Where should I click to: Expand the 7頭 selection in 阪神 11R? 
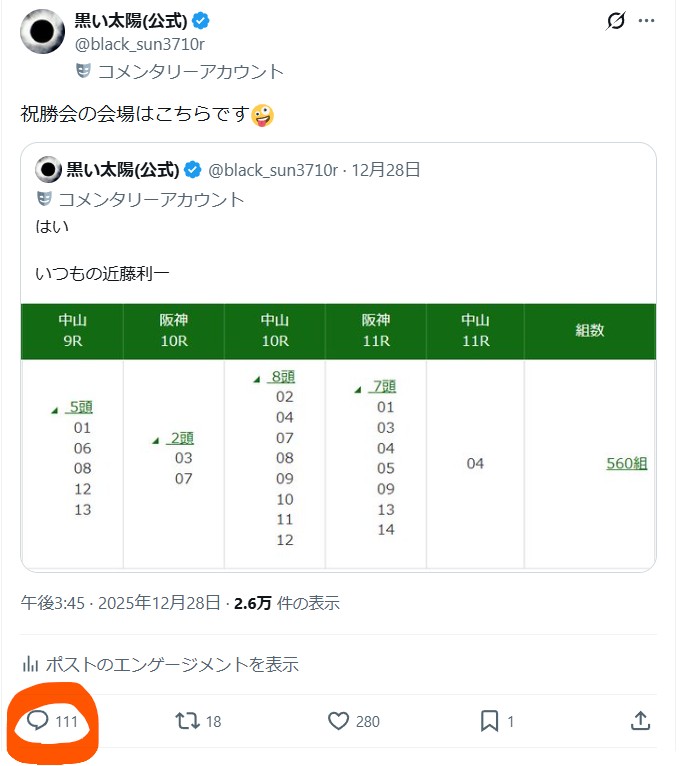point(384,386)
